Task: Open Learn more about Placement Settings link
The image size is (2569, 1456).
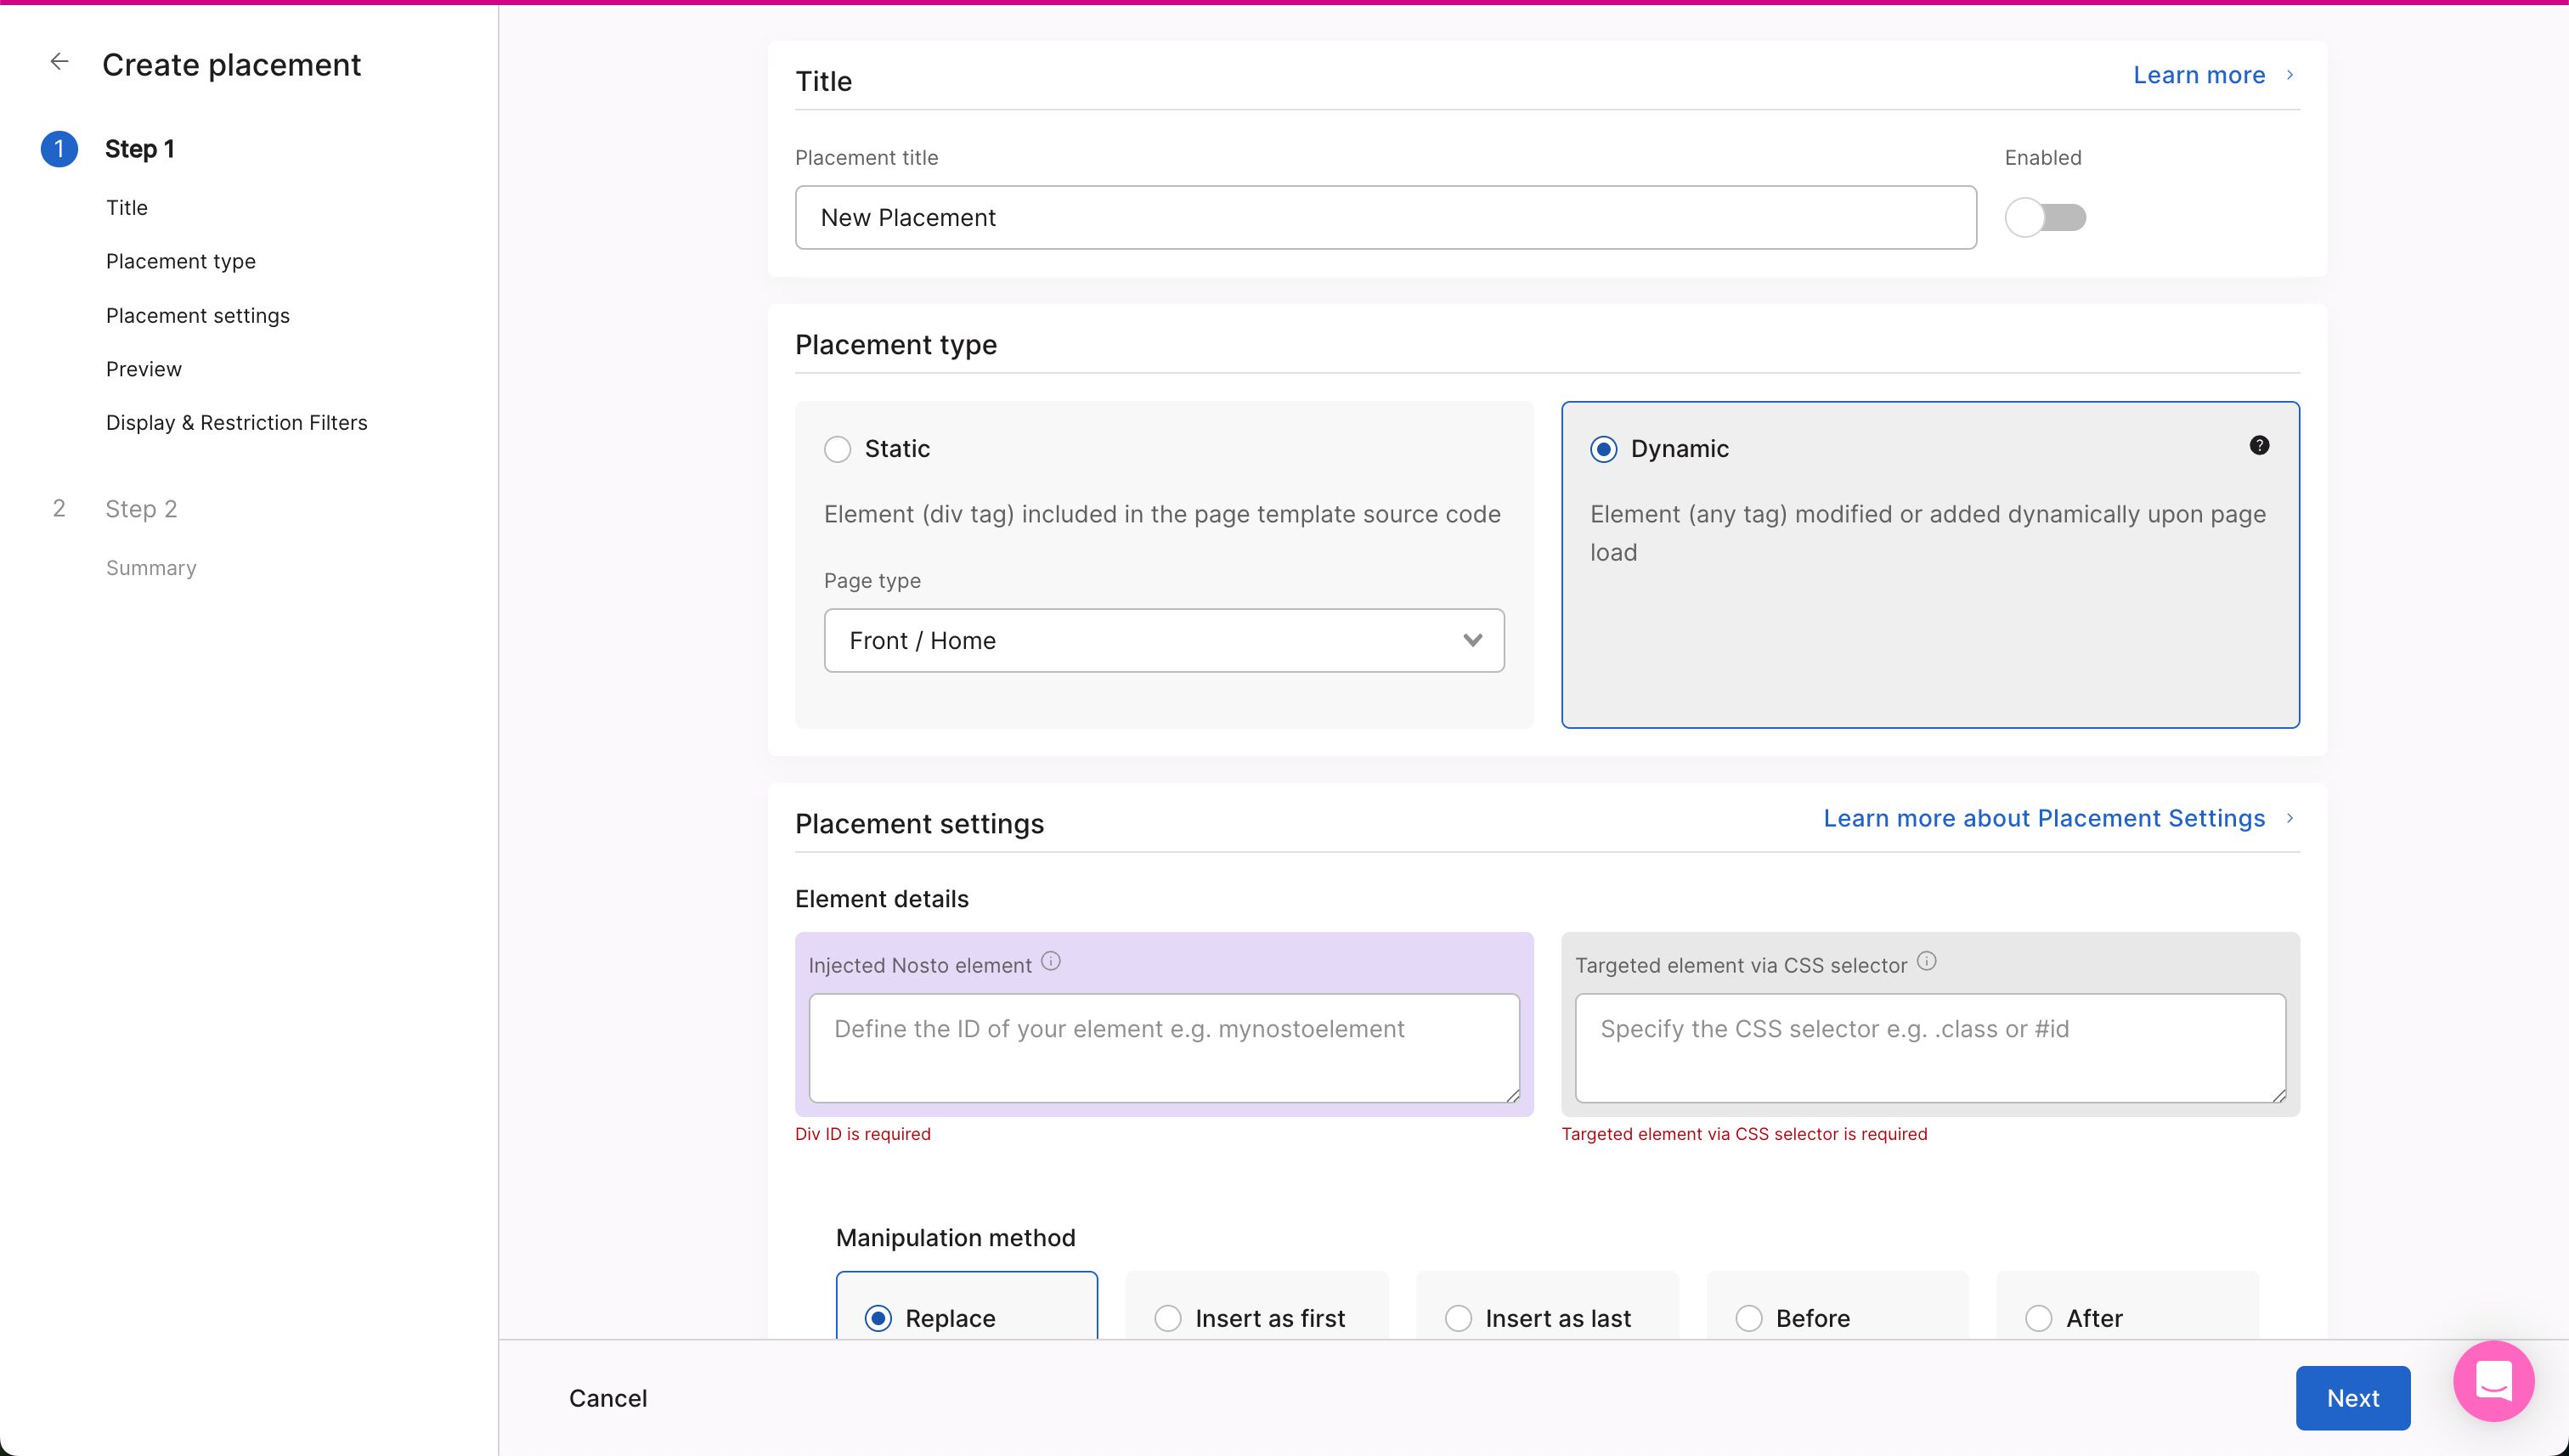Action: click(2043, 818)
